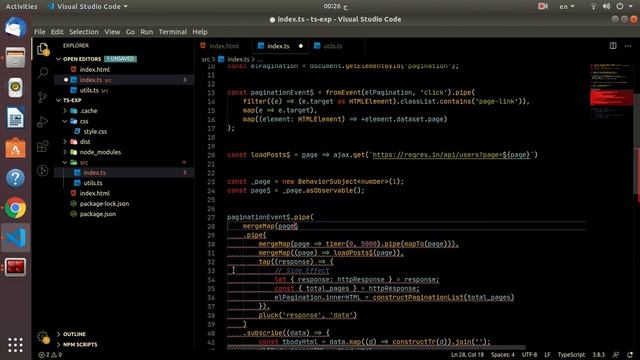Change language mode TypeScript
The height and width of the screenshot is (360, 640).
coord(571,355)
